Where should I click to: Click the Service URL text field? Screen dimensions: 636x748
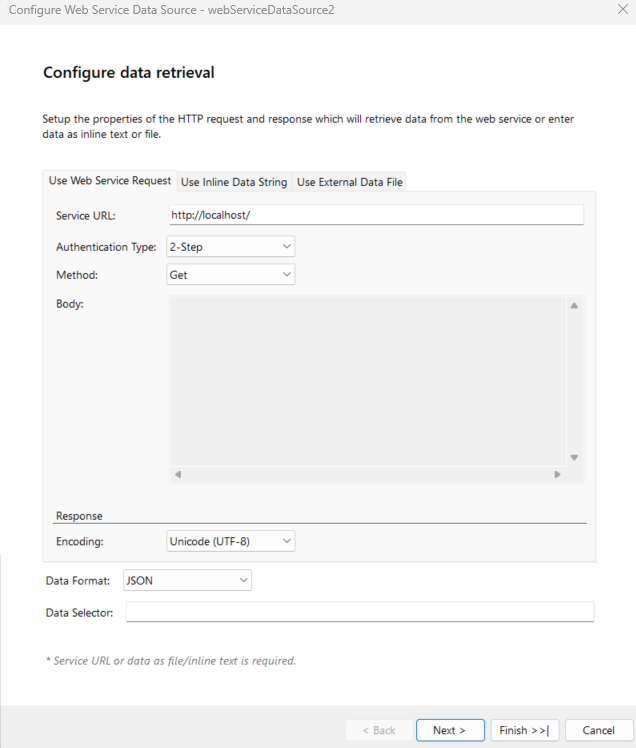coord(375,215)
